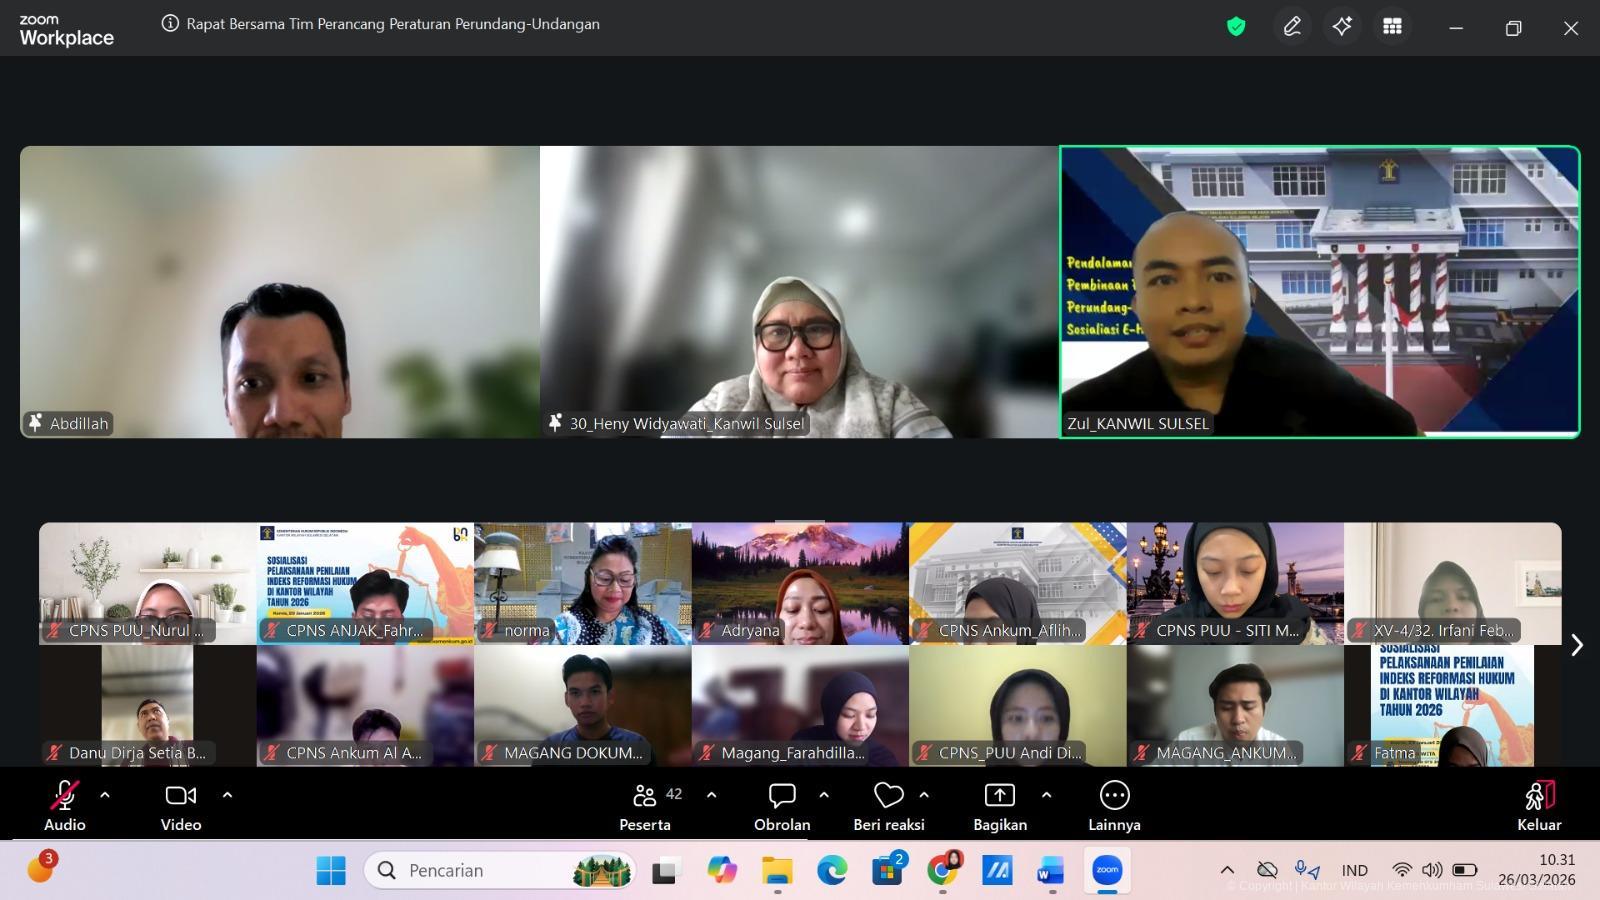The image size is (1600, 900).
Task: Select the annotation pen icon in title bar
Action: point(1292,27)
